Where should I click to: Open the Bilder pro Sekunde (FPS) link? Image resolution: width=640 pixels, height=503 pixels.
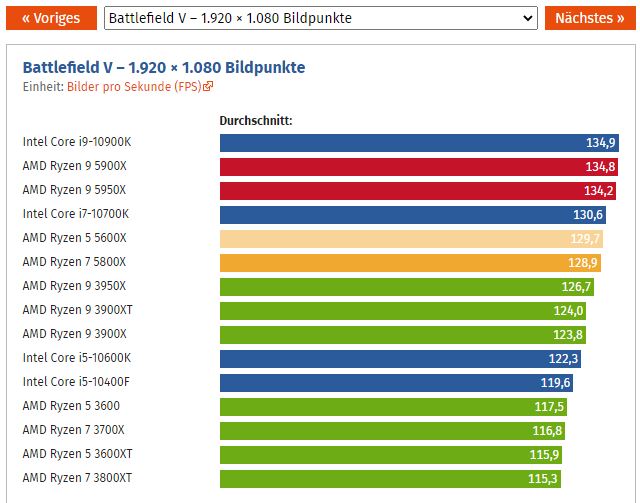tap(134, 87)
